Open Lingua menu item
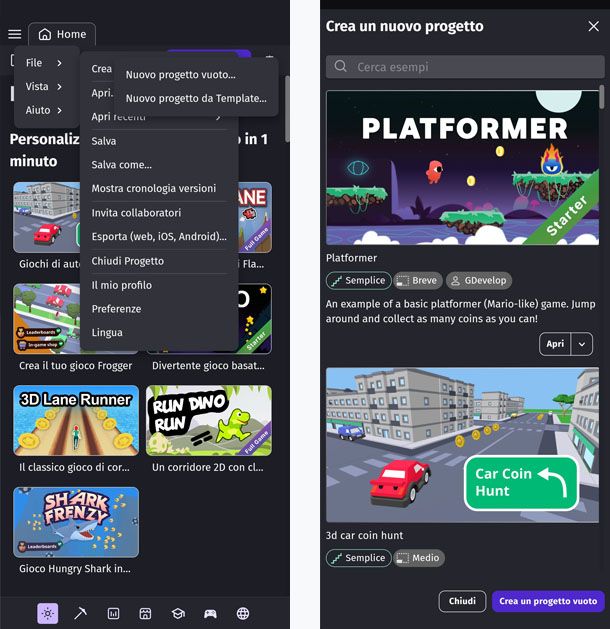This screenshot has height=629, width=610. click(159, 333)
